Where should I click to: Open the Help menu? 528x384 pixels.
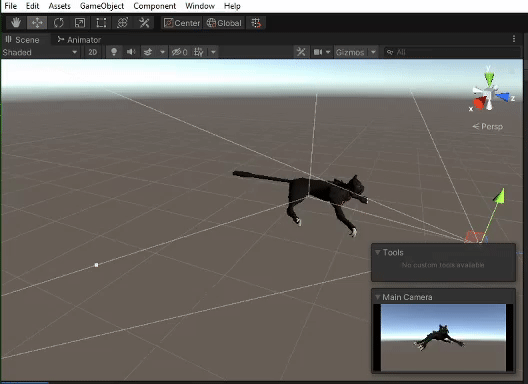pos(232,6)
